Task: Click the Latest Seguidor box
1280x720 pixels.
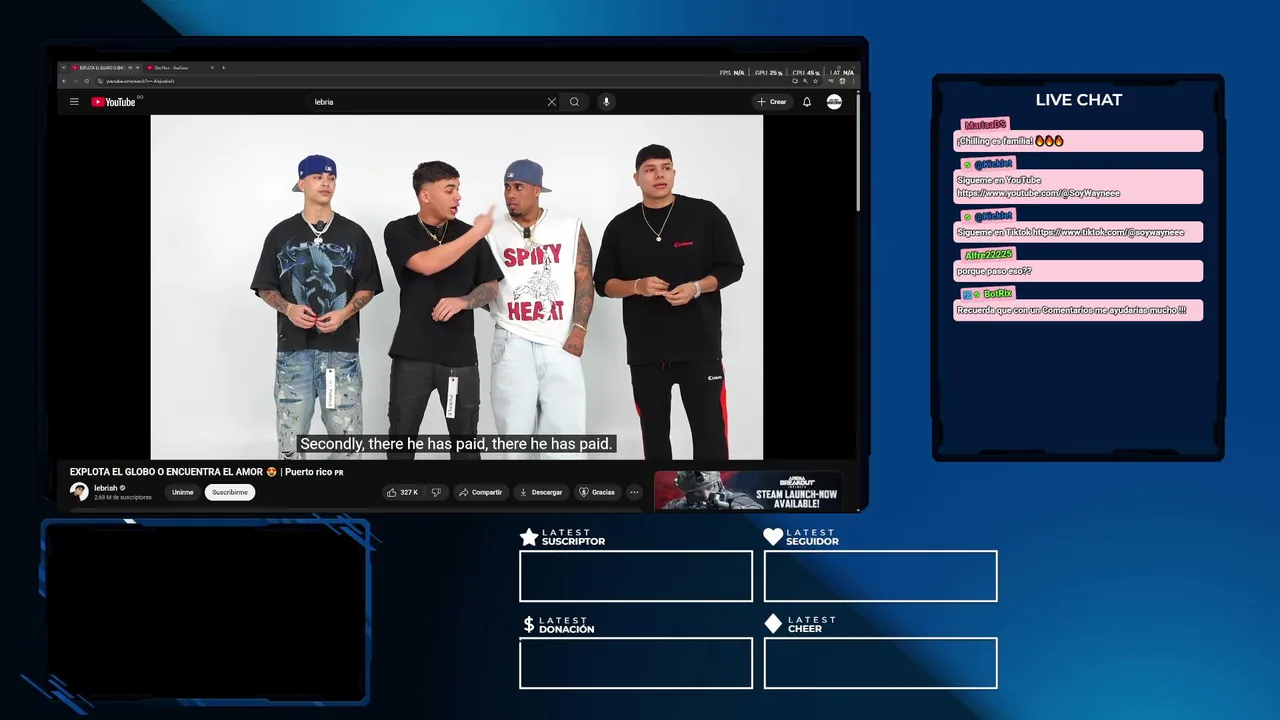Action: [x=880, y=576]
